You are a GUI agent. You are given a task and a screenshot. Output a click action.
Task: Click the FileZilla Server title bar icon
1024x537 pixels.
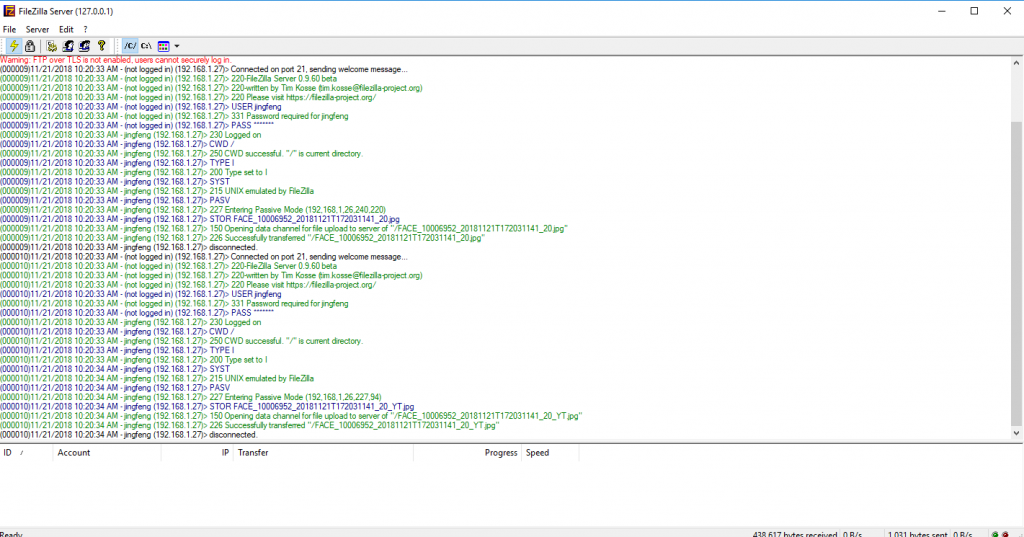(x=9, y=11)
